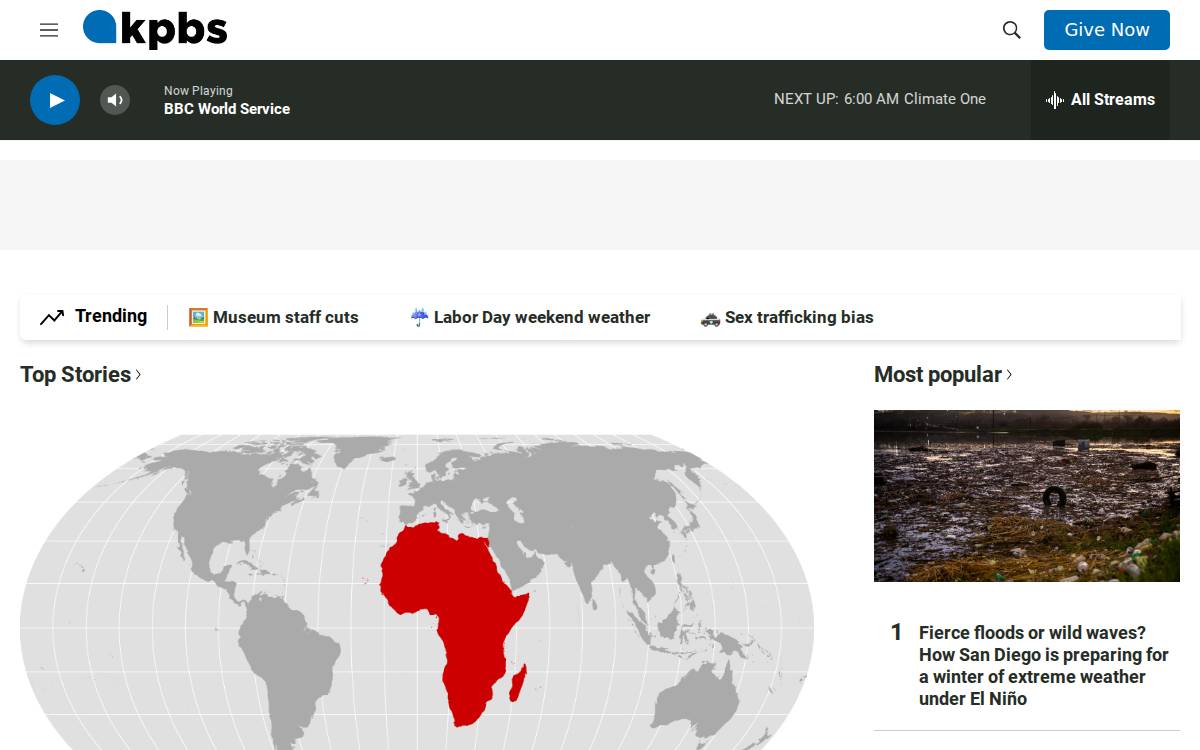
Task: Open the search magnifier icon
Action: [1012, 30]
